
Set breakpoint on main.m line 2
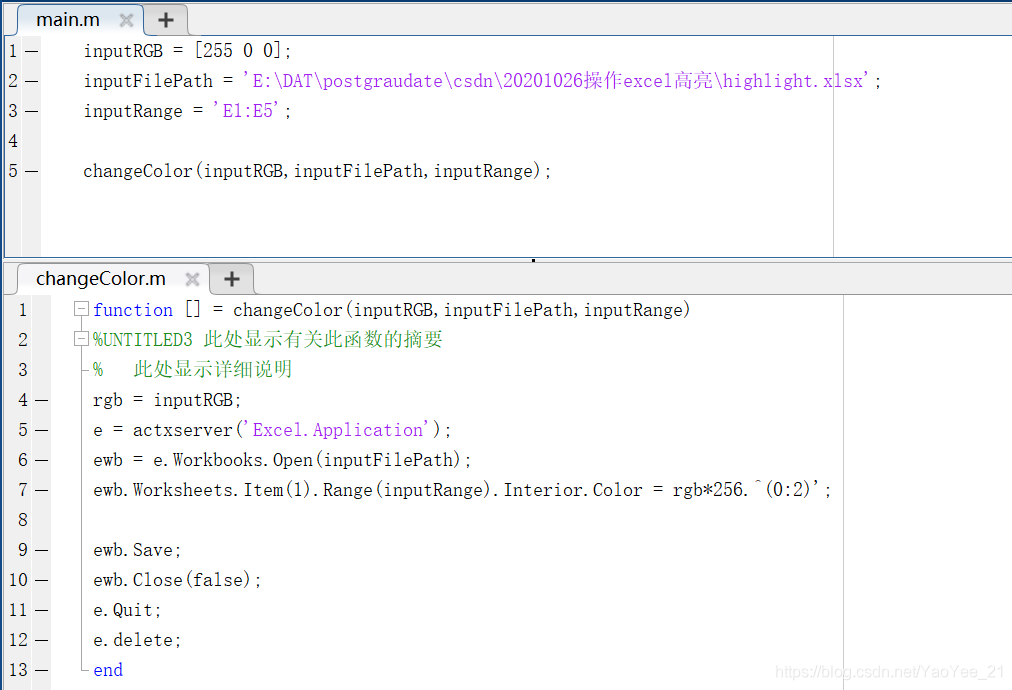32,81
